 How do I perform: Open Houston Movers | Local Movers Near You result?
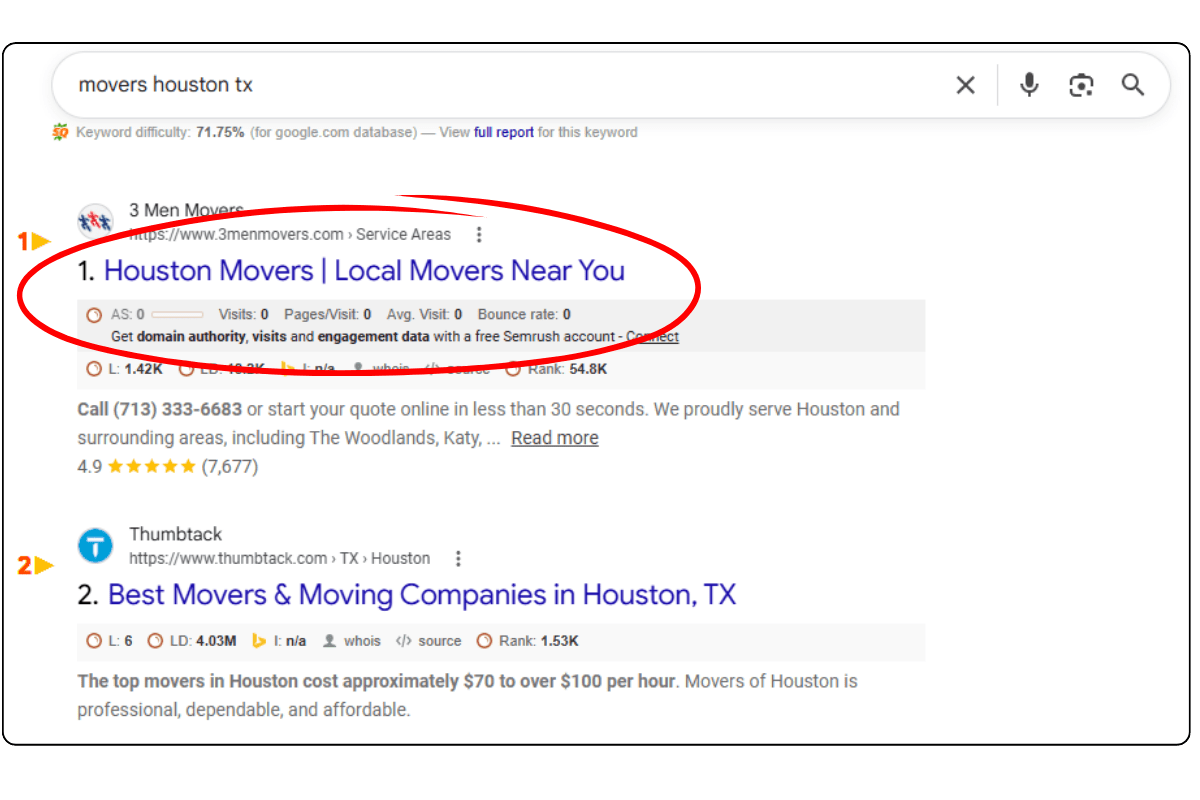[364, 271]
